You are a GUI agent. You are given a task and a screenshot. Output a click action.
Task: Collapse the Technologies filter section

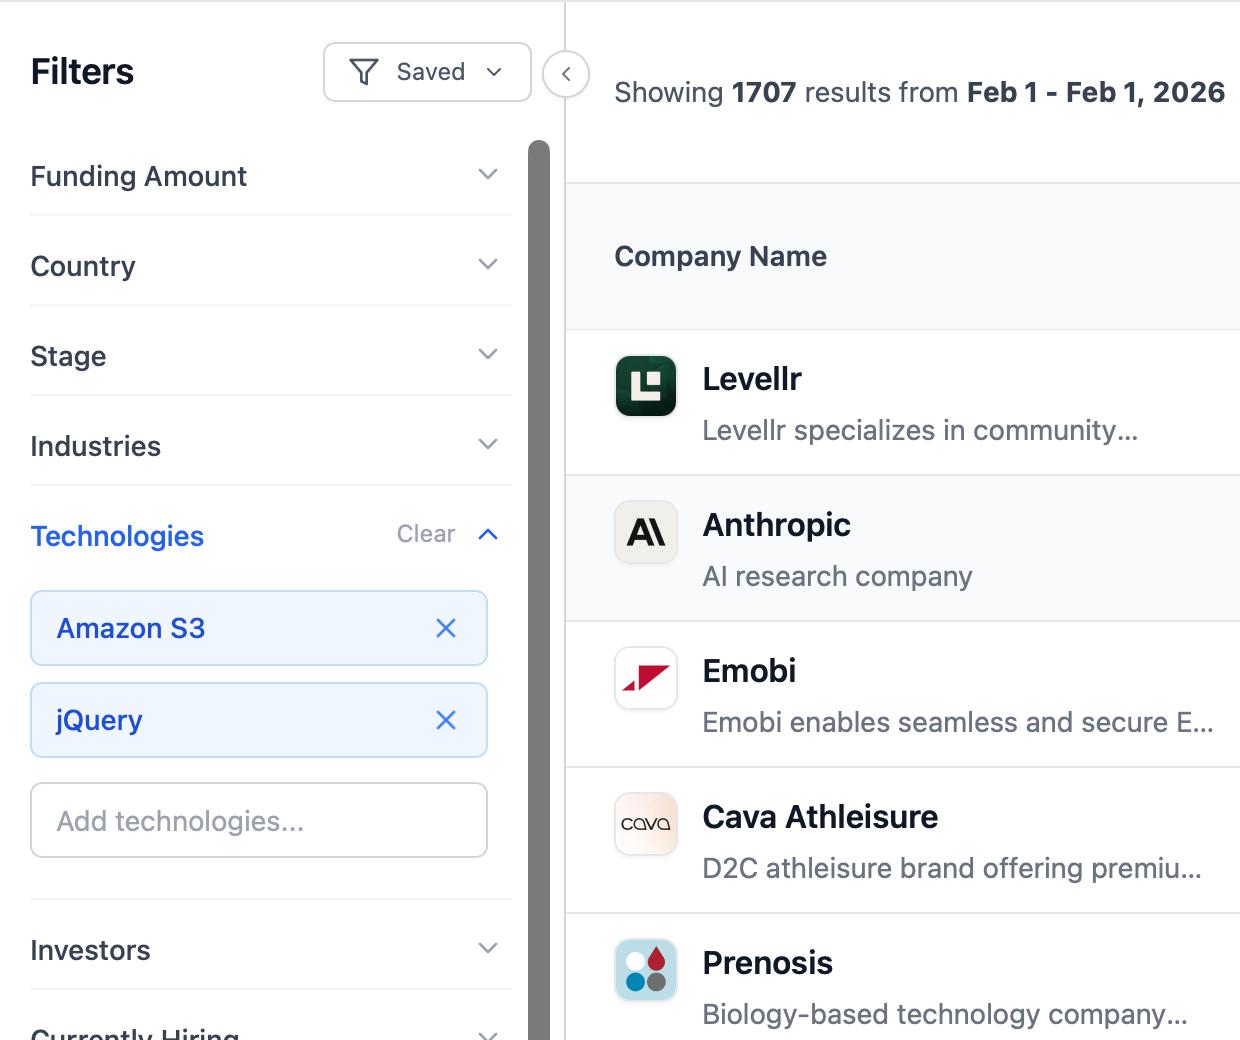tap(488, 534)
